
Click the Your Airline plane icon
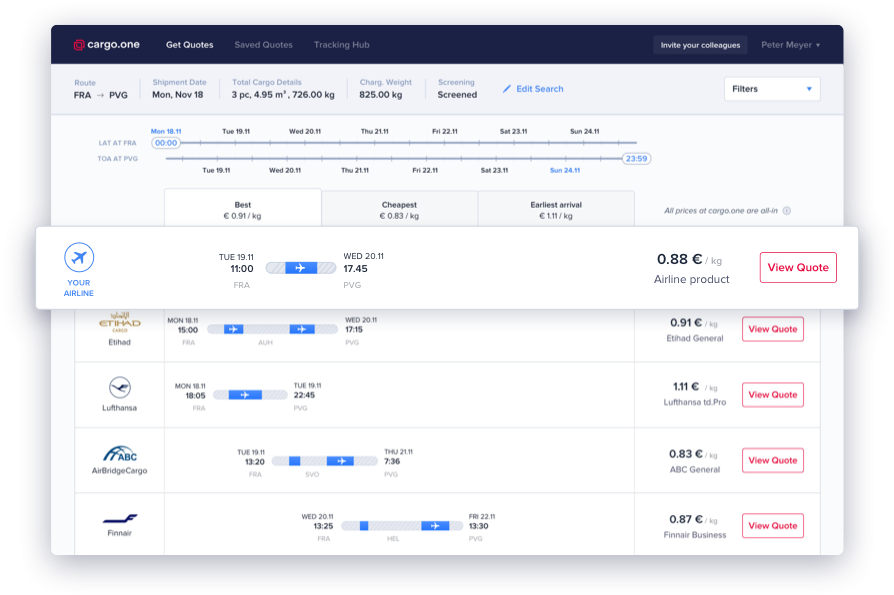(x=79, y=258)
